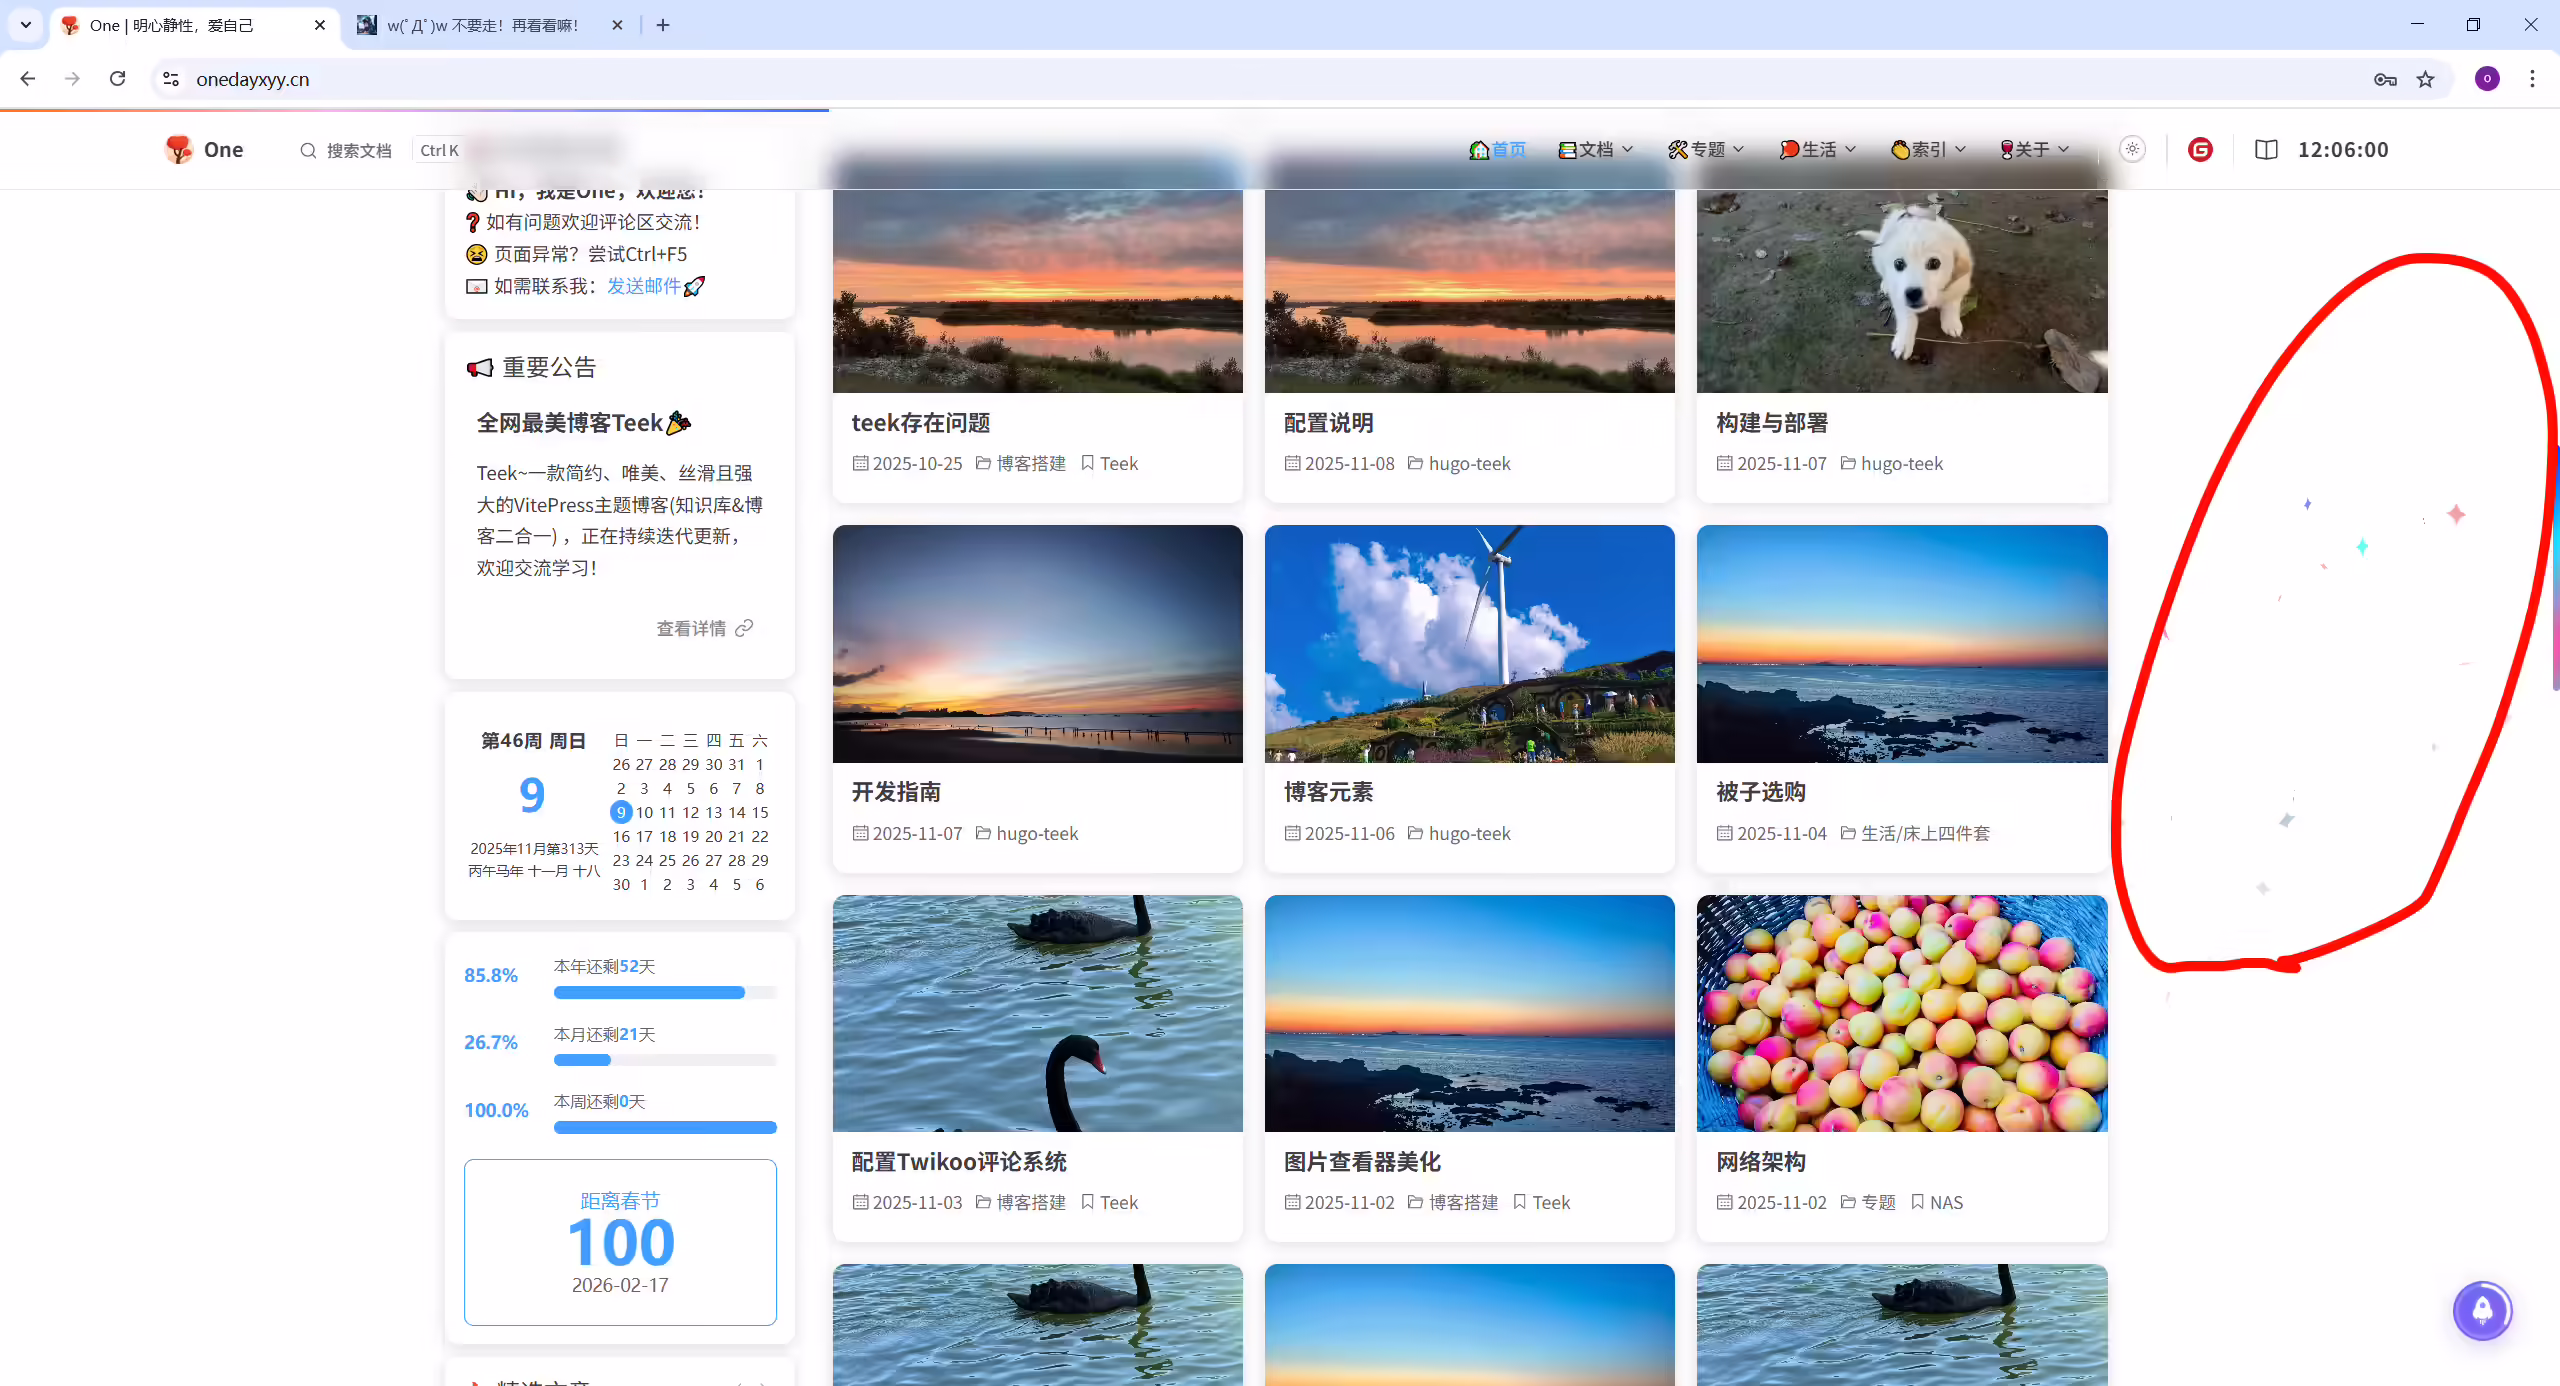Open the 被子选购 article title

pos(1761,792)
